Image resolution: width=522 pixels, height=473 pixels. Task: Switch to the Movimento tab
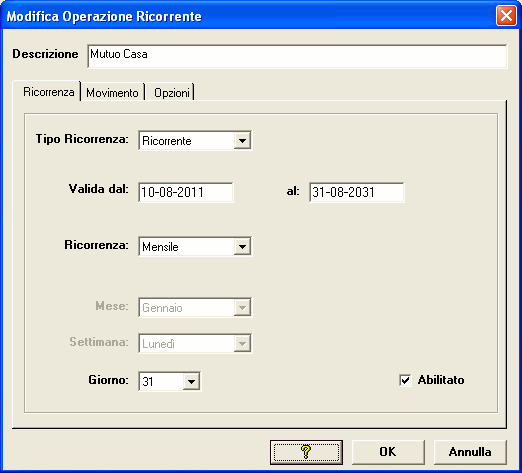click(x=112, y=92)
